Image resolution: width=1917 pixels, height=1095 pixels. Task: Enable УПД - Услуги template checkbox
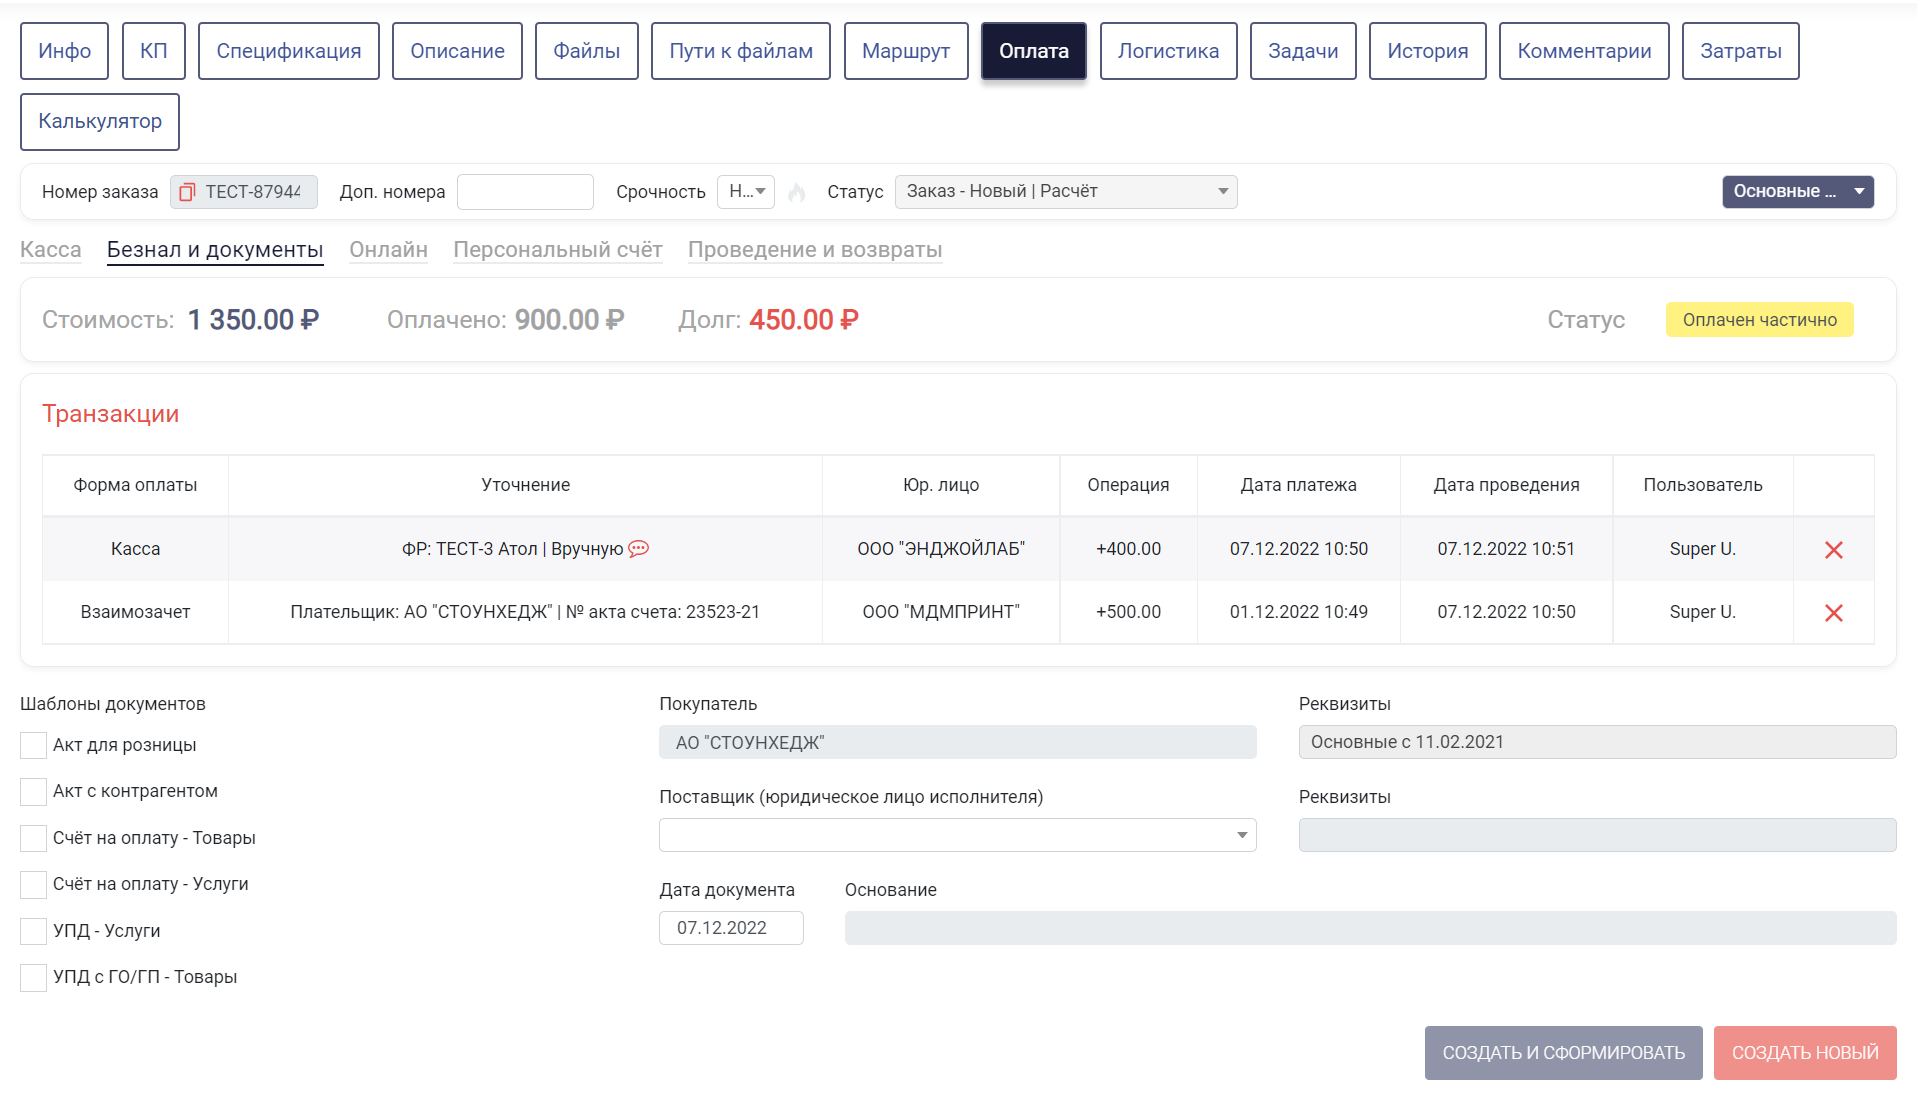click(33, 931)
